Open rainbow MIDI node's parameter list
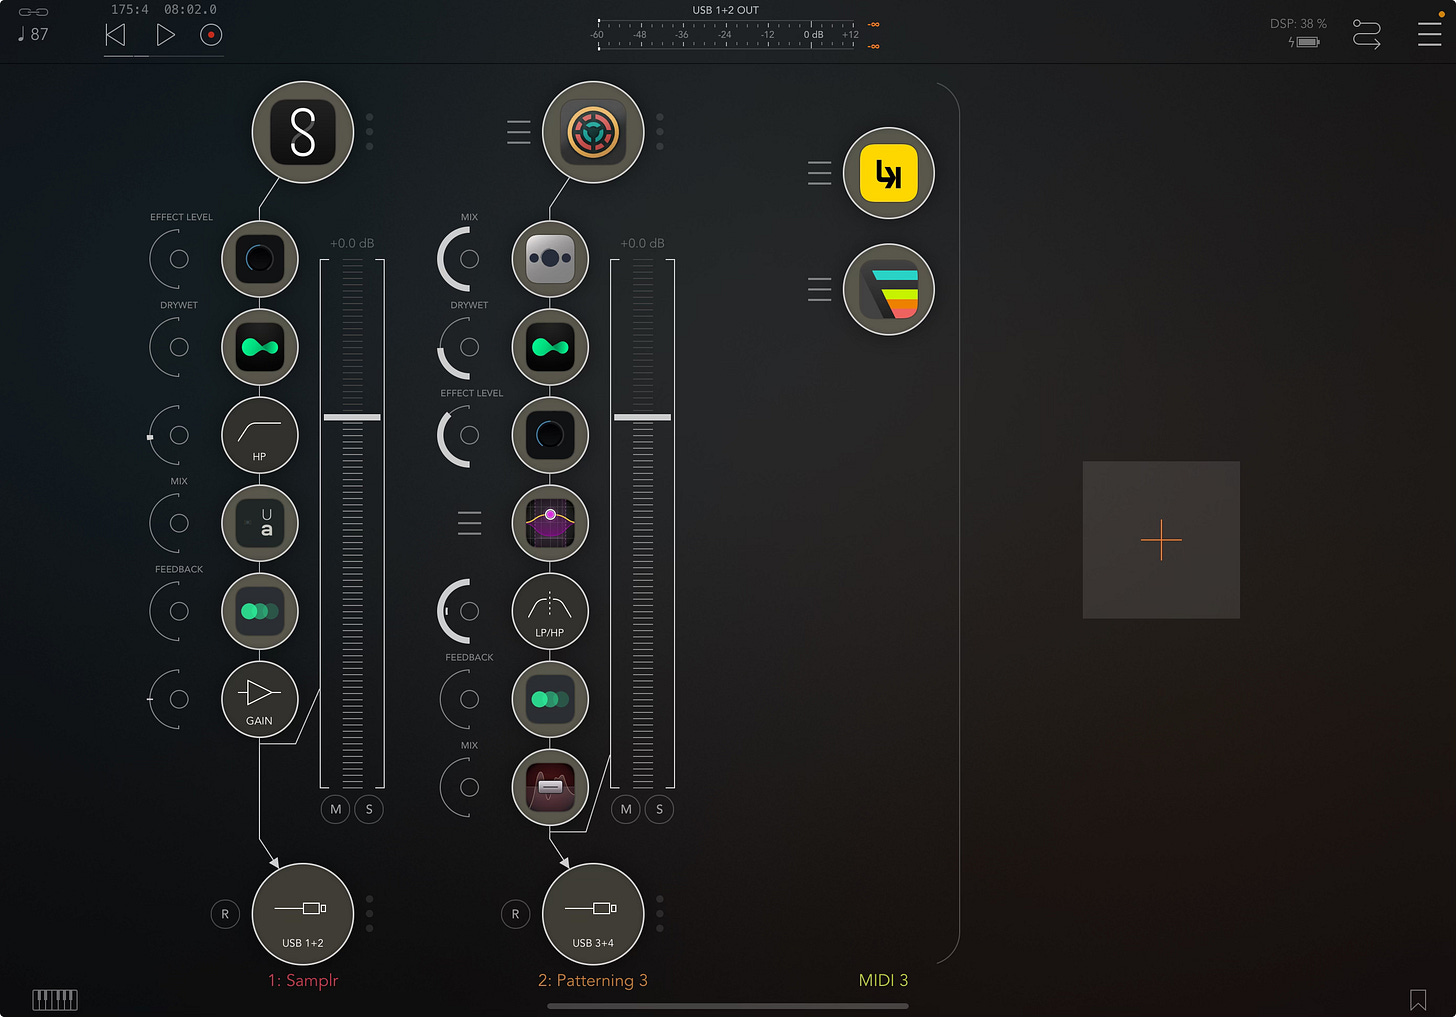1456x1017 pixels. [x=819, y=289]
